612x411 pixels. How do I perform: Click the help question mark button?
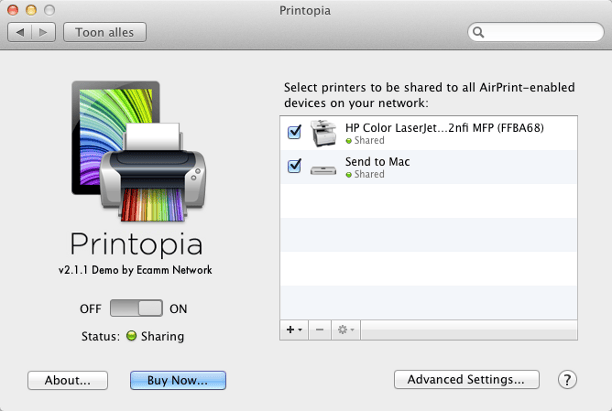tap(567, 380)
